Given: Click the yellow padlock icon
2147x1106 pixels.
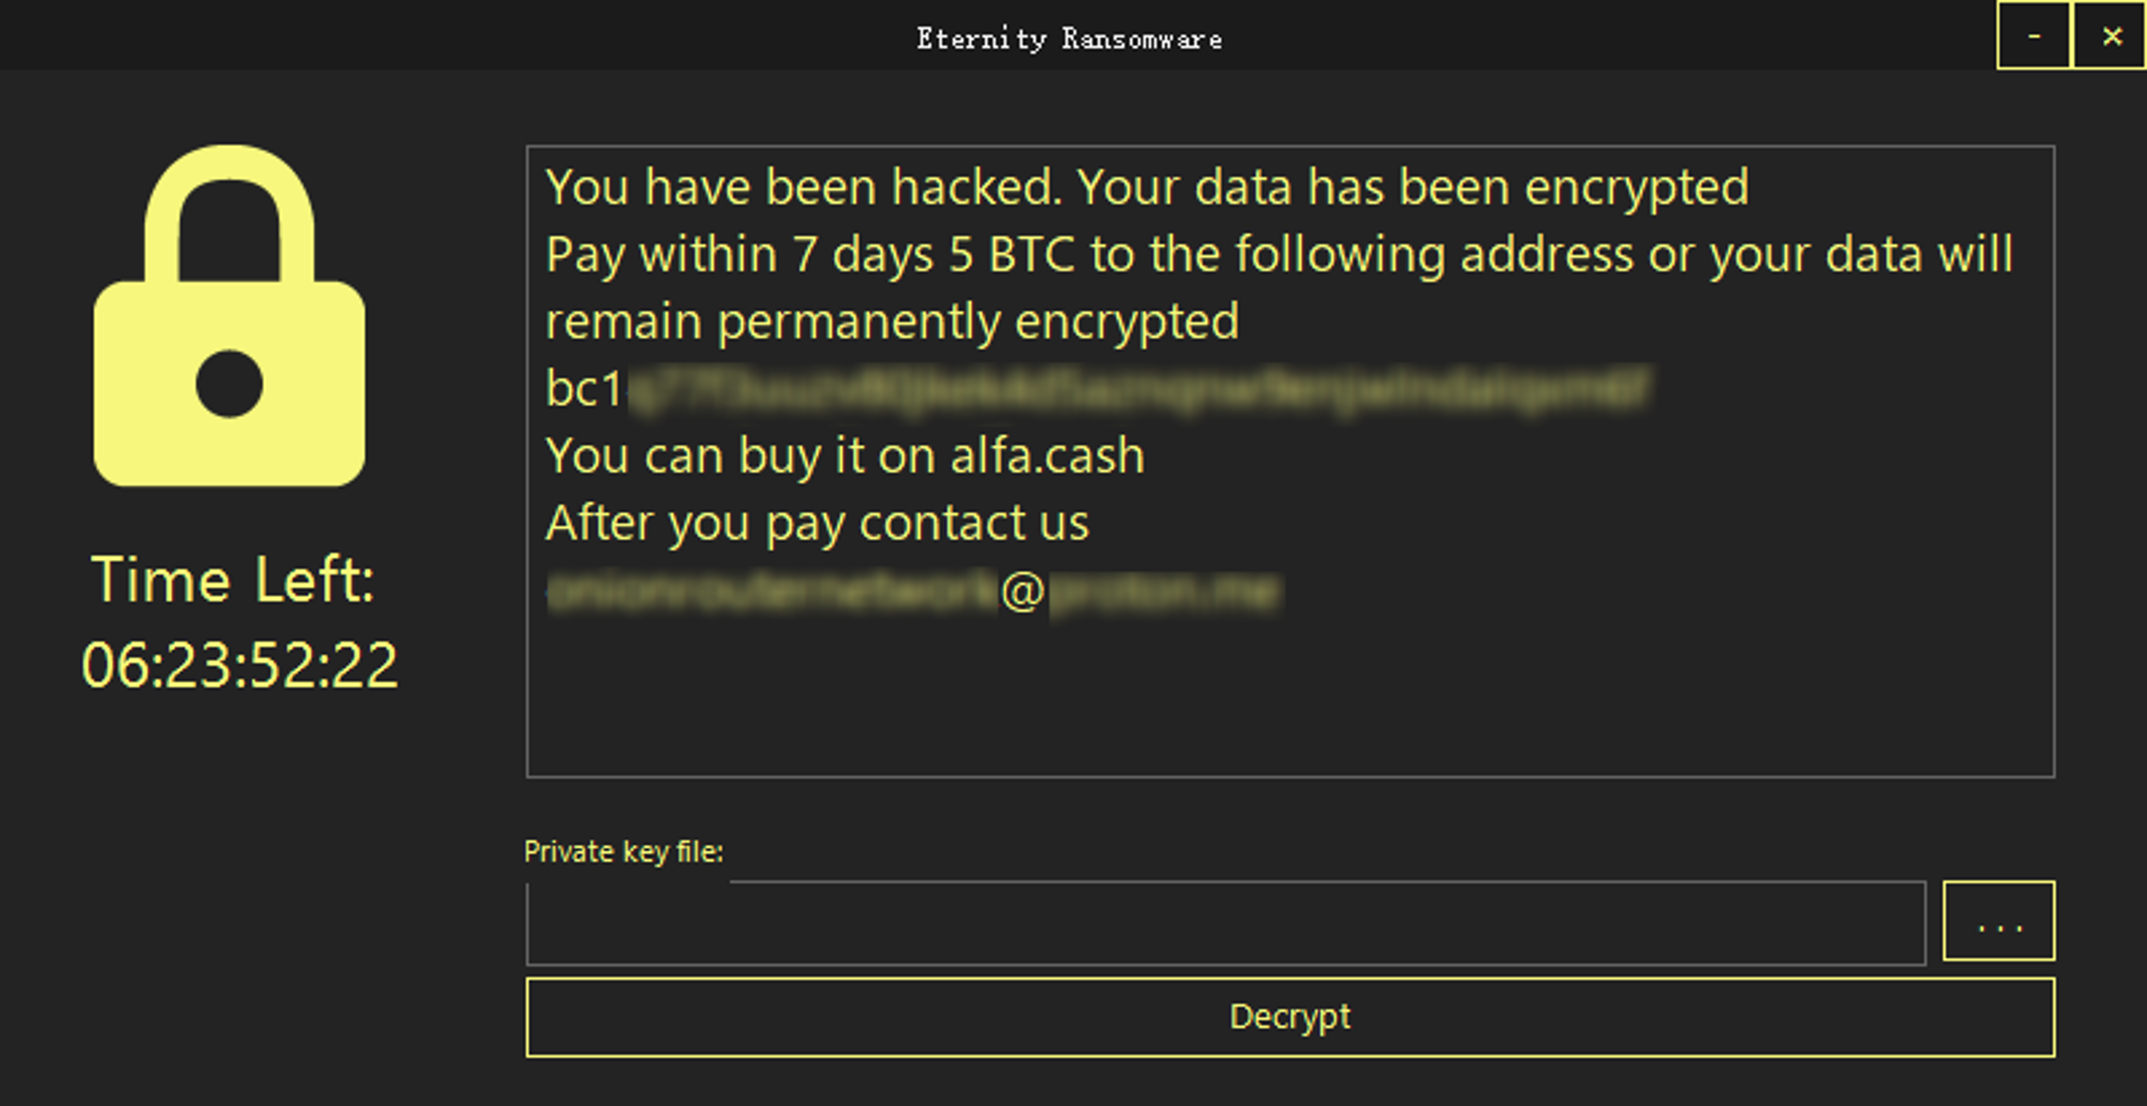Looking at the screenshot, I should pos(229,316).
